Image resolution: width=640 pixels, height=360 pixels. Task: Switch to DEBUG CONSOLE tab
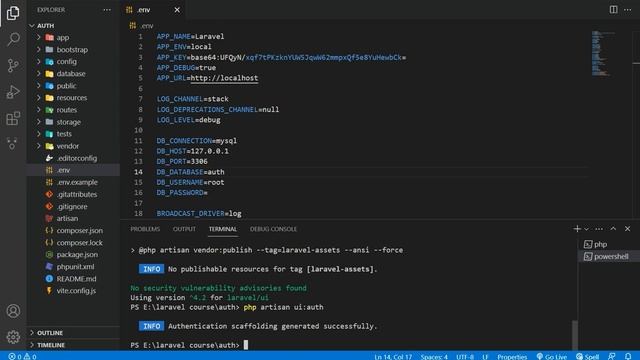click(x=273, y=229)
